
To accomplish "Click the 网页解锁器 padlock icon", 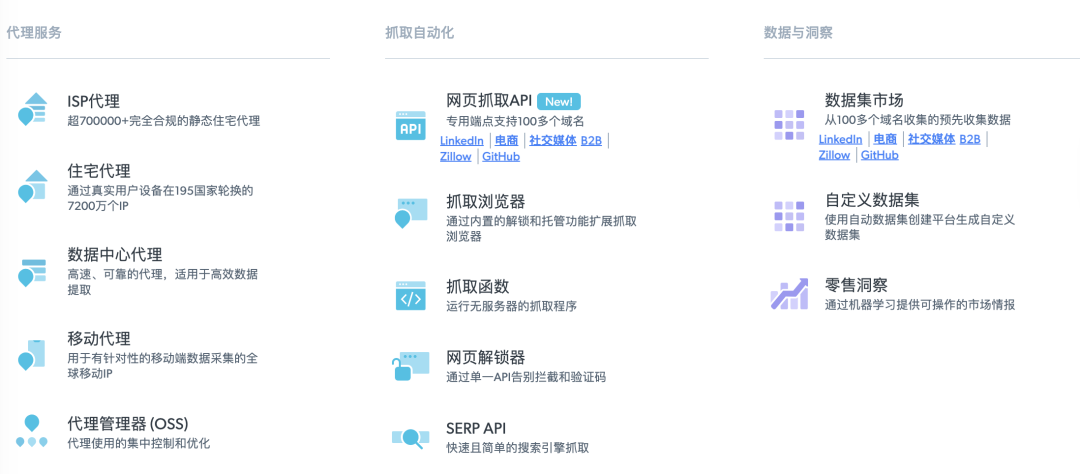I will (411, 366).
